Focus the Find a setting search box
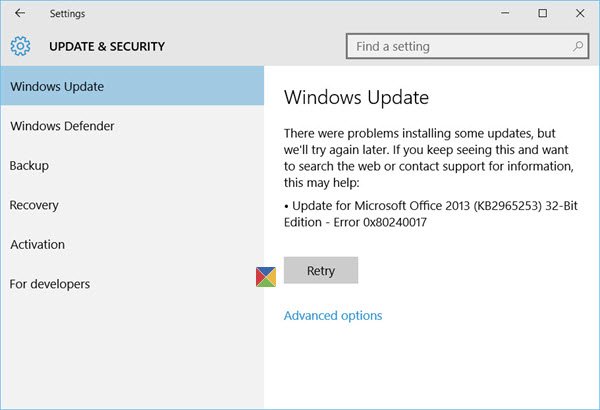 click(x=458, y=46)
